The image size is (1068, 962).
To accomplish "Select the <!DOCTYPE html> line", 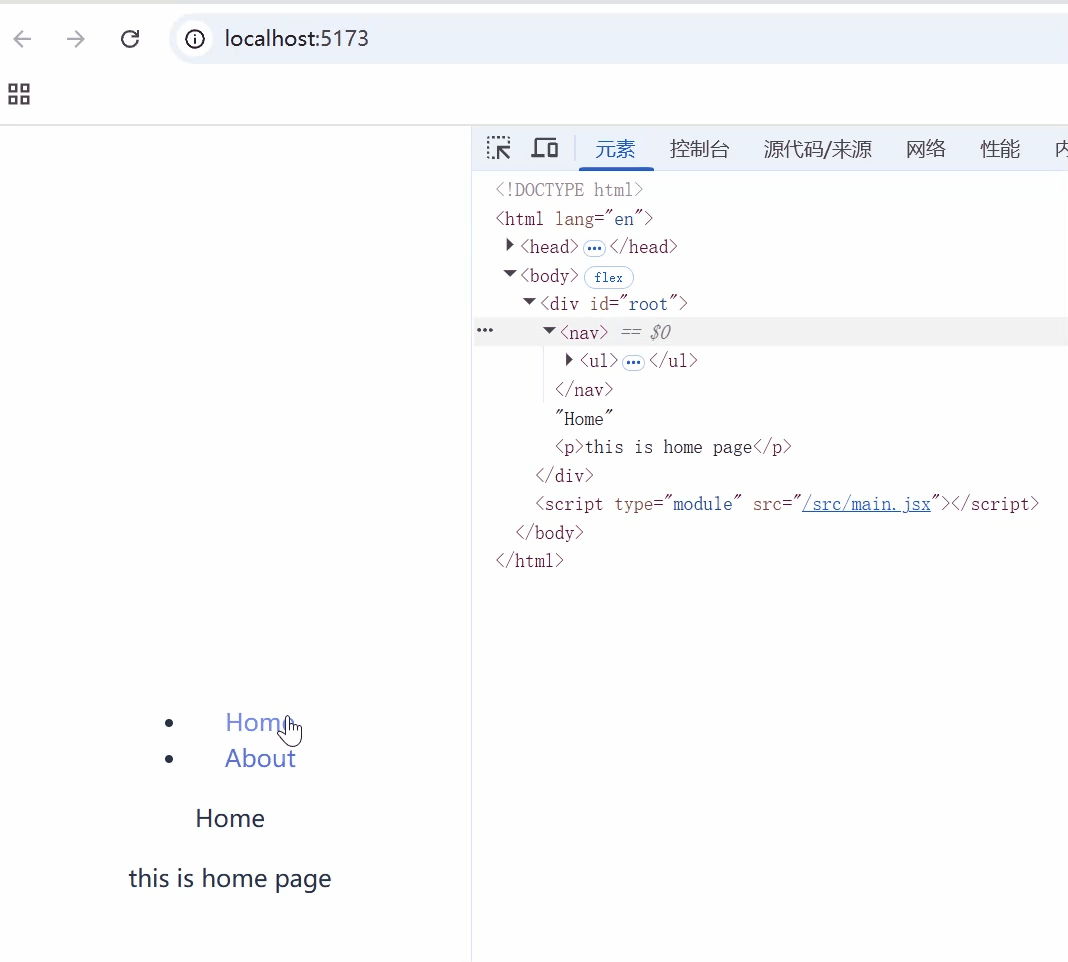I will pos(569,189).
